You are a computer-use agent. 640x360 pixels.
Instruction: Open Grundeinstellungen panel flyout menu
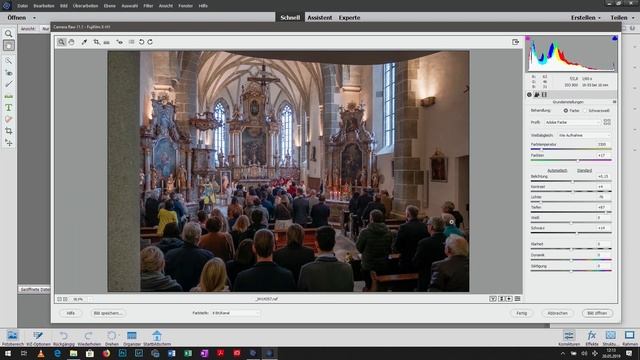point(614,102)
